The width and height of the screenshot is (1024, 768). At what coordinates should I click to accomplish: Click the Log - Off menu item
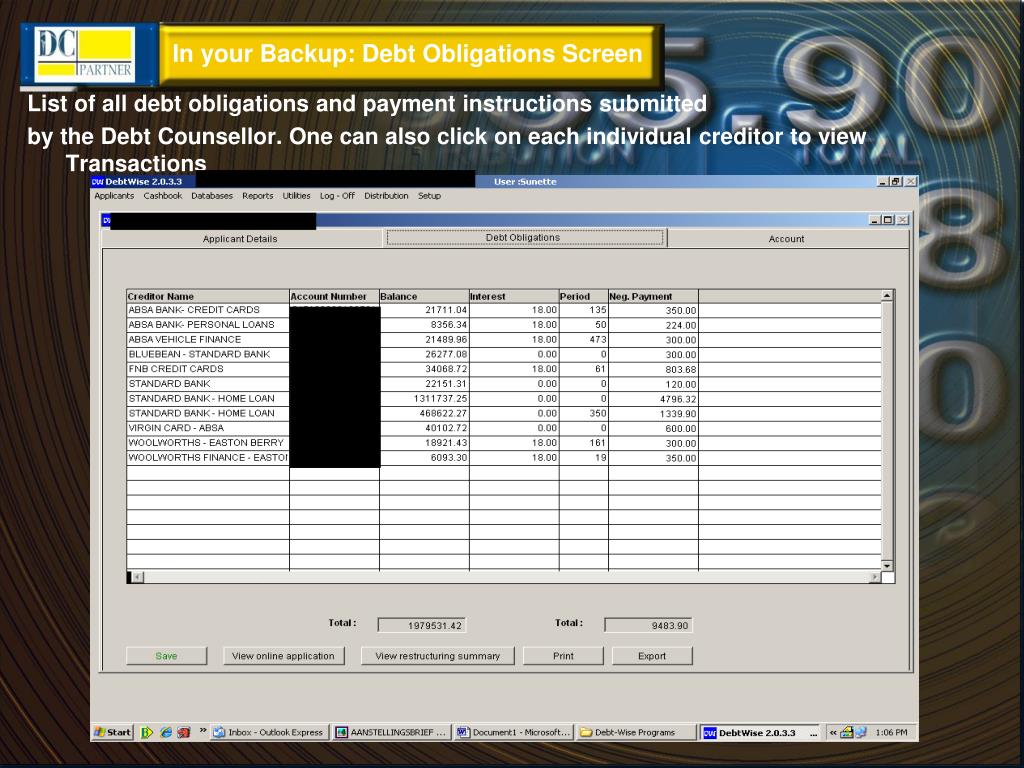(x=337, y=196)
